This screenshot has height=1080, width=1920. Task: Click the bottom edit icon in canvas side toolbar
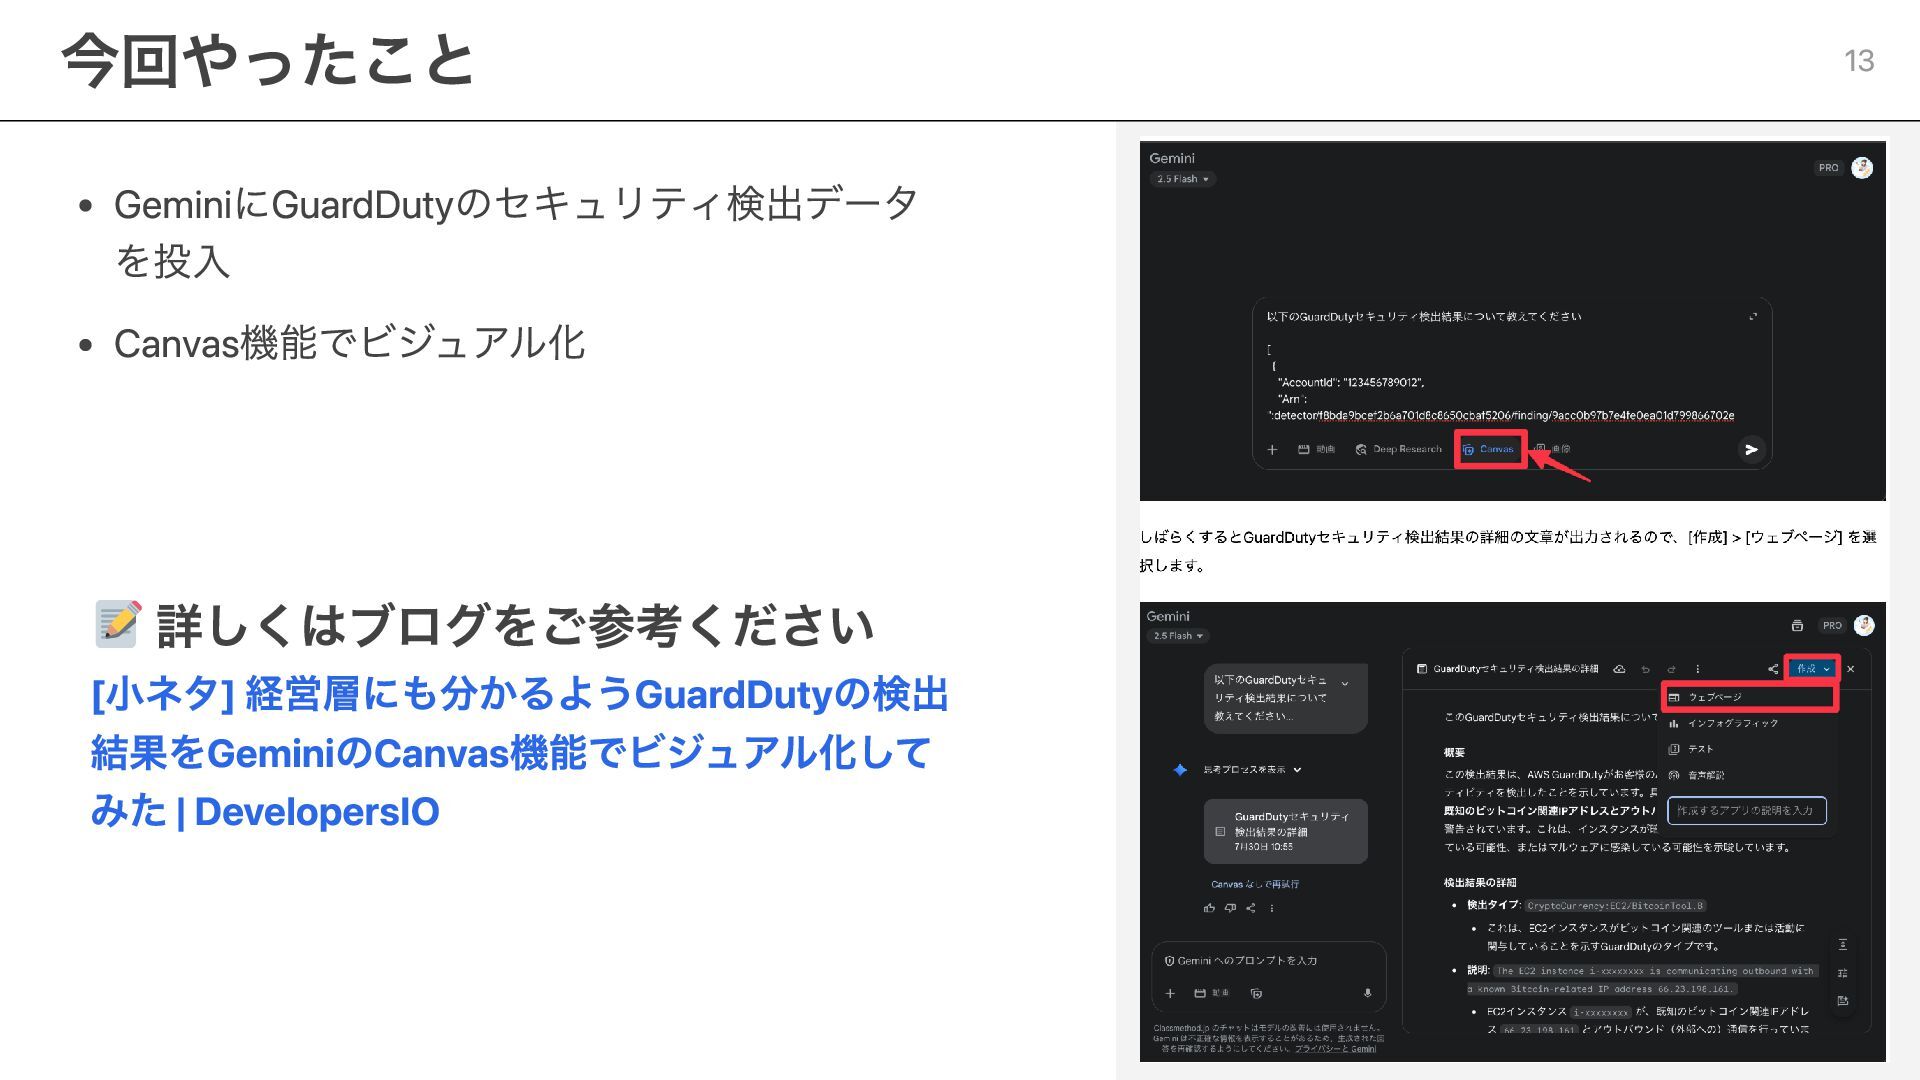[1842, 1000]
